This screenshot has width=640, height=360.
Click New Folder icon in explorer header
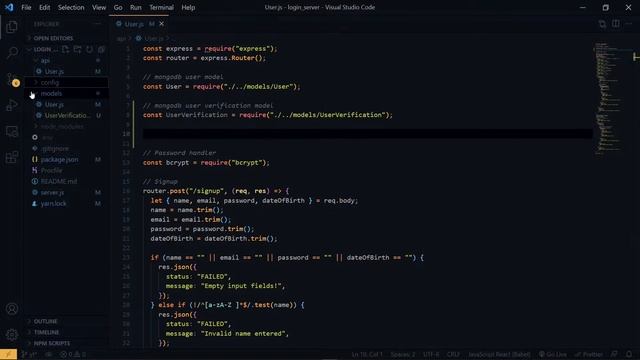pos(77,49)
